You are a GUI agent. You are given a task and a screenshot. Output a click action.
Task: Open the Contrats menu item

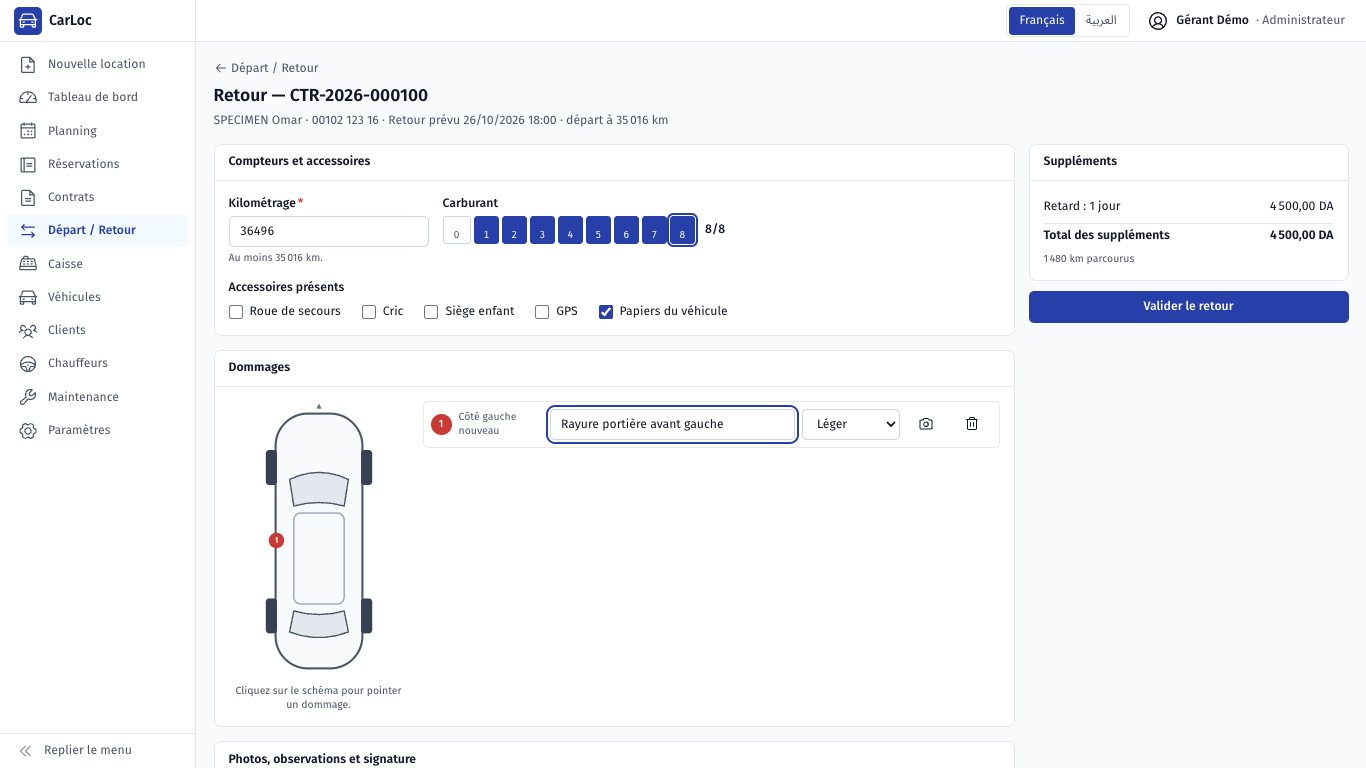pos(97,197)
